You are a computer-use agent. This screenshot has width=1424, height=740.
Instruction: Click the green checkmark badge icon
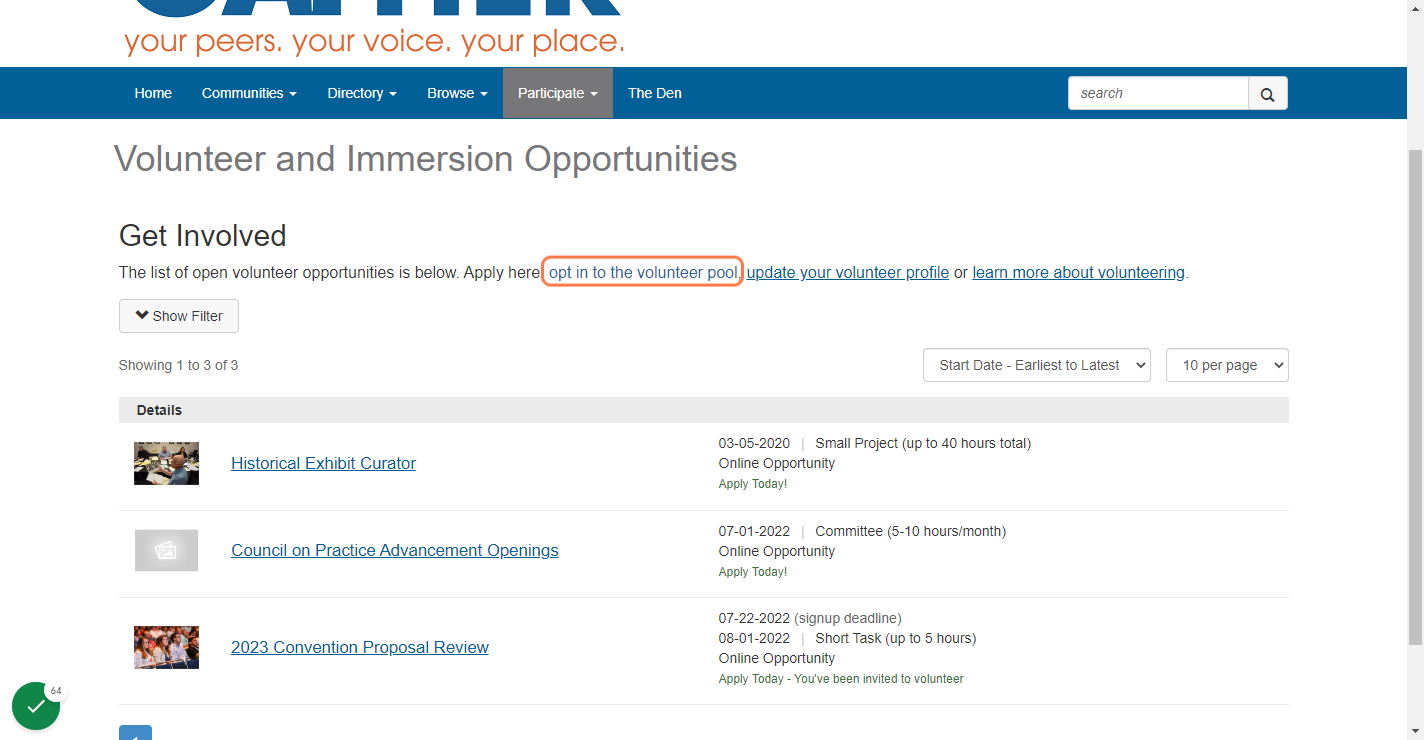36,706
